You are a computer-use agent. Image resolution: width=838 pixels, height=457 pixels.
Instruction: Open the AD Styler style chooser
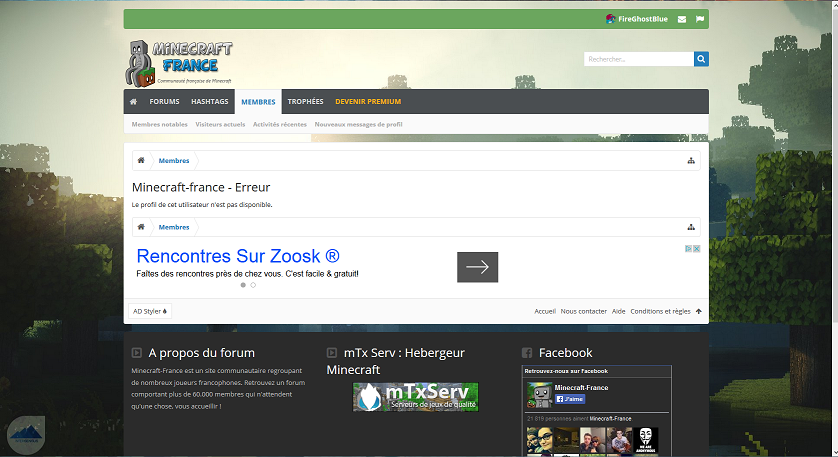[x=150, y=311]
